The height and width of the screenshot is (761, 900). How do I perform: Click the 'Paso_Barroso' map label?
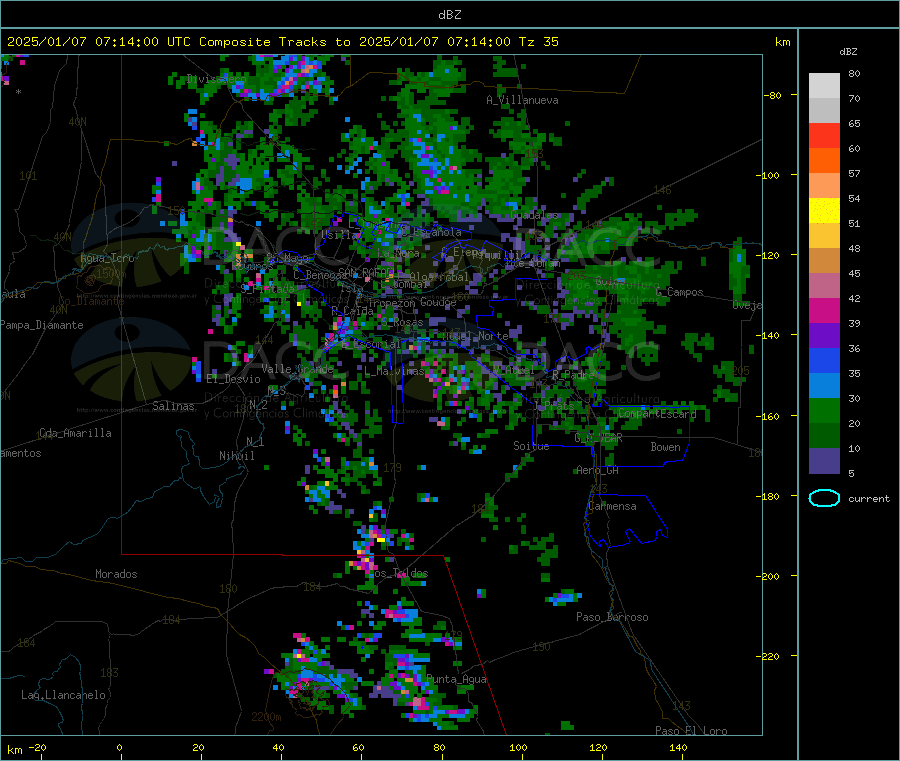[612, 617]
